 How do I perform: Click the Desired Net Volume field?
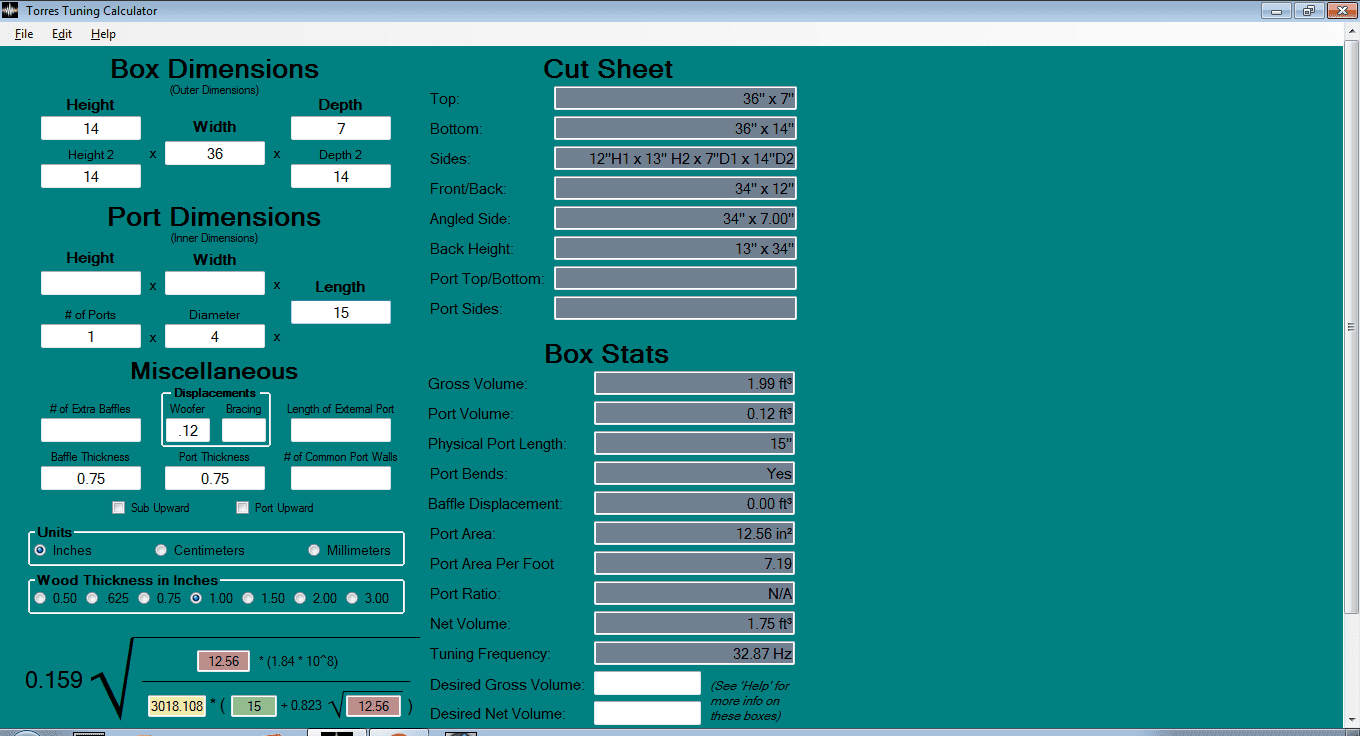tap(647, 713)
